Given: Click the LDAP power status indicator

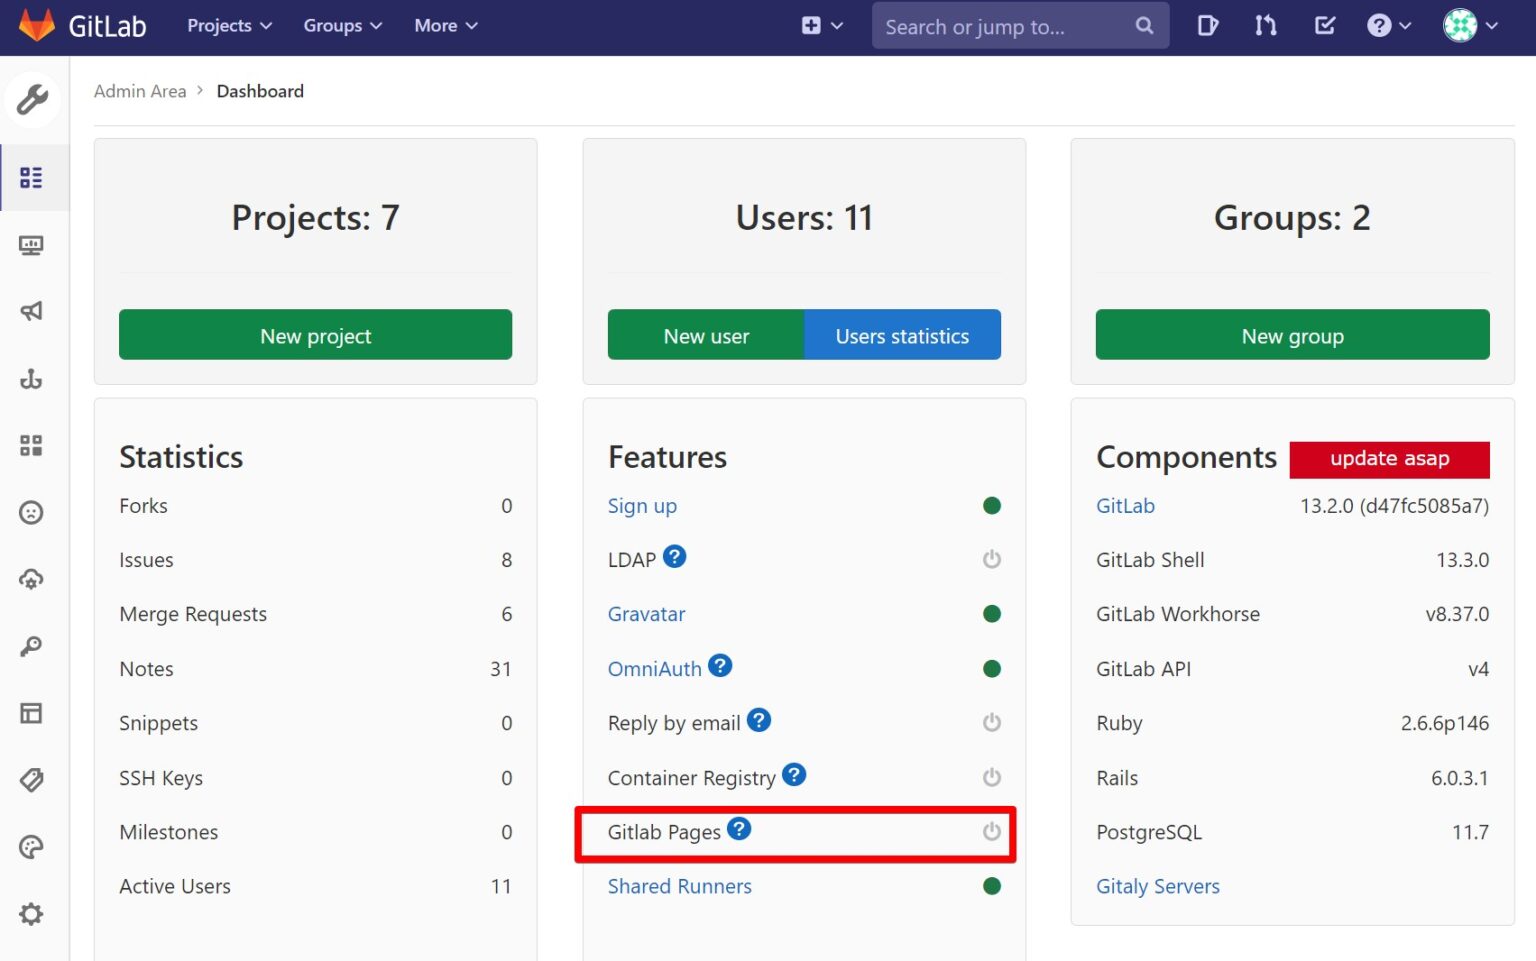Looking at the screenshot, I should point(991,559).
